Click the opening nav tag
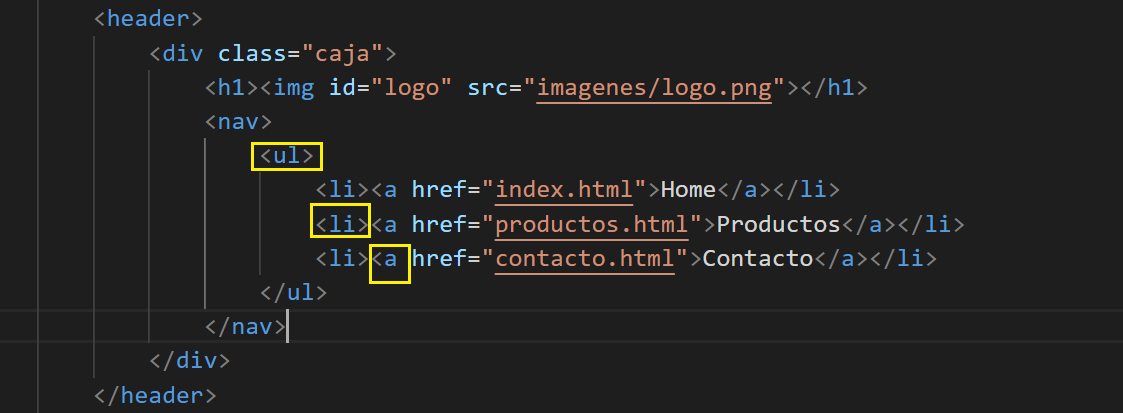Screen dimensions: 1123x413 coord(238,121)
